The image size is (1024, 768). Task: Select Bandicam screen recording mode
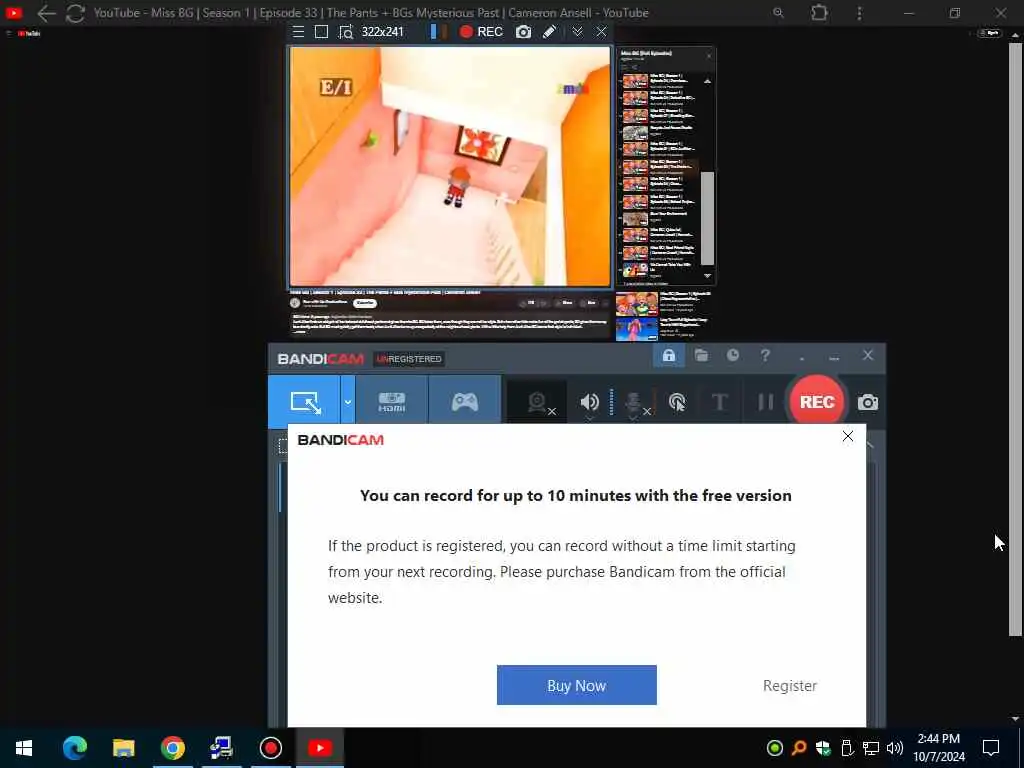click(304, 402)
